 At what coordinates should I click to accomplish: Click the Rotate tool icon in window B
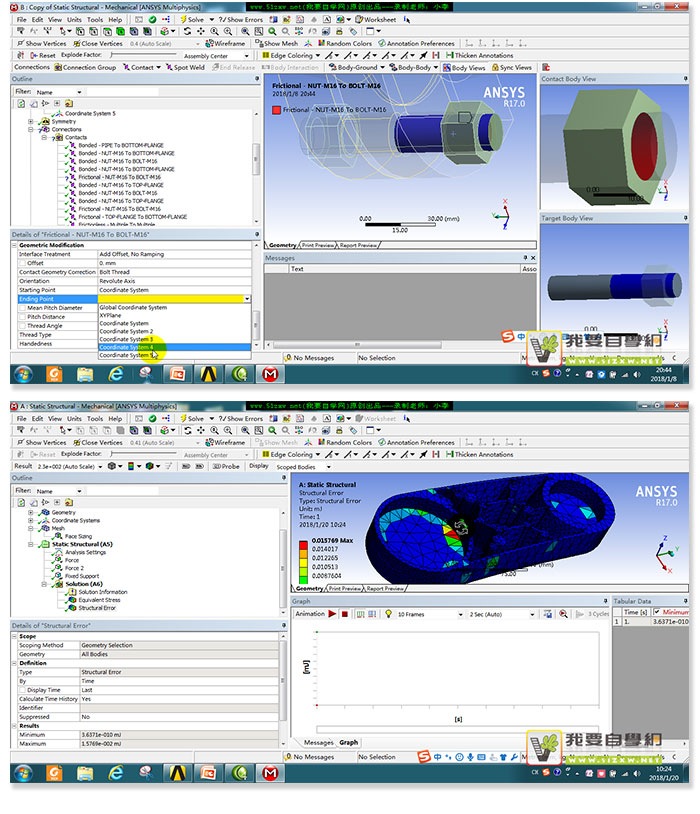click(187, 31)
